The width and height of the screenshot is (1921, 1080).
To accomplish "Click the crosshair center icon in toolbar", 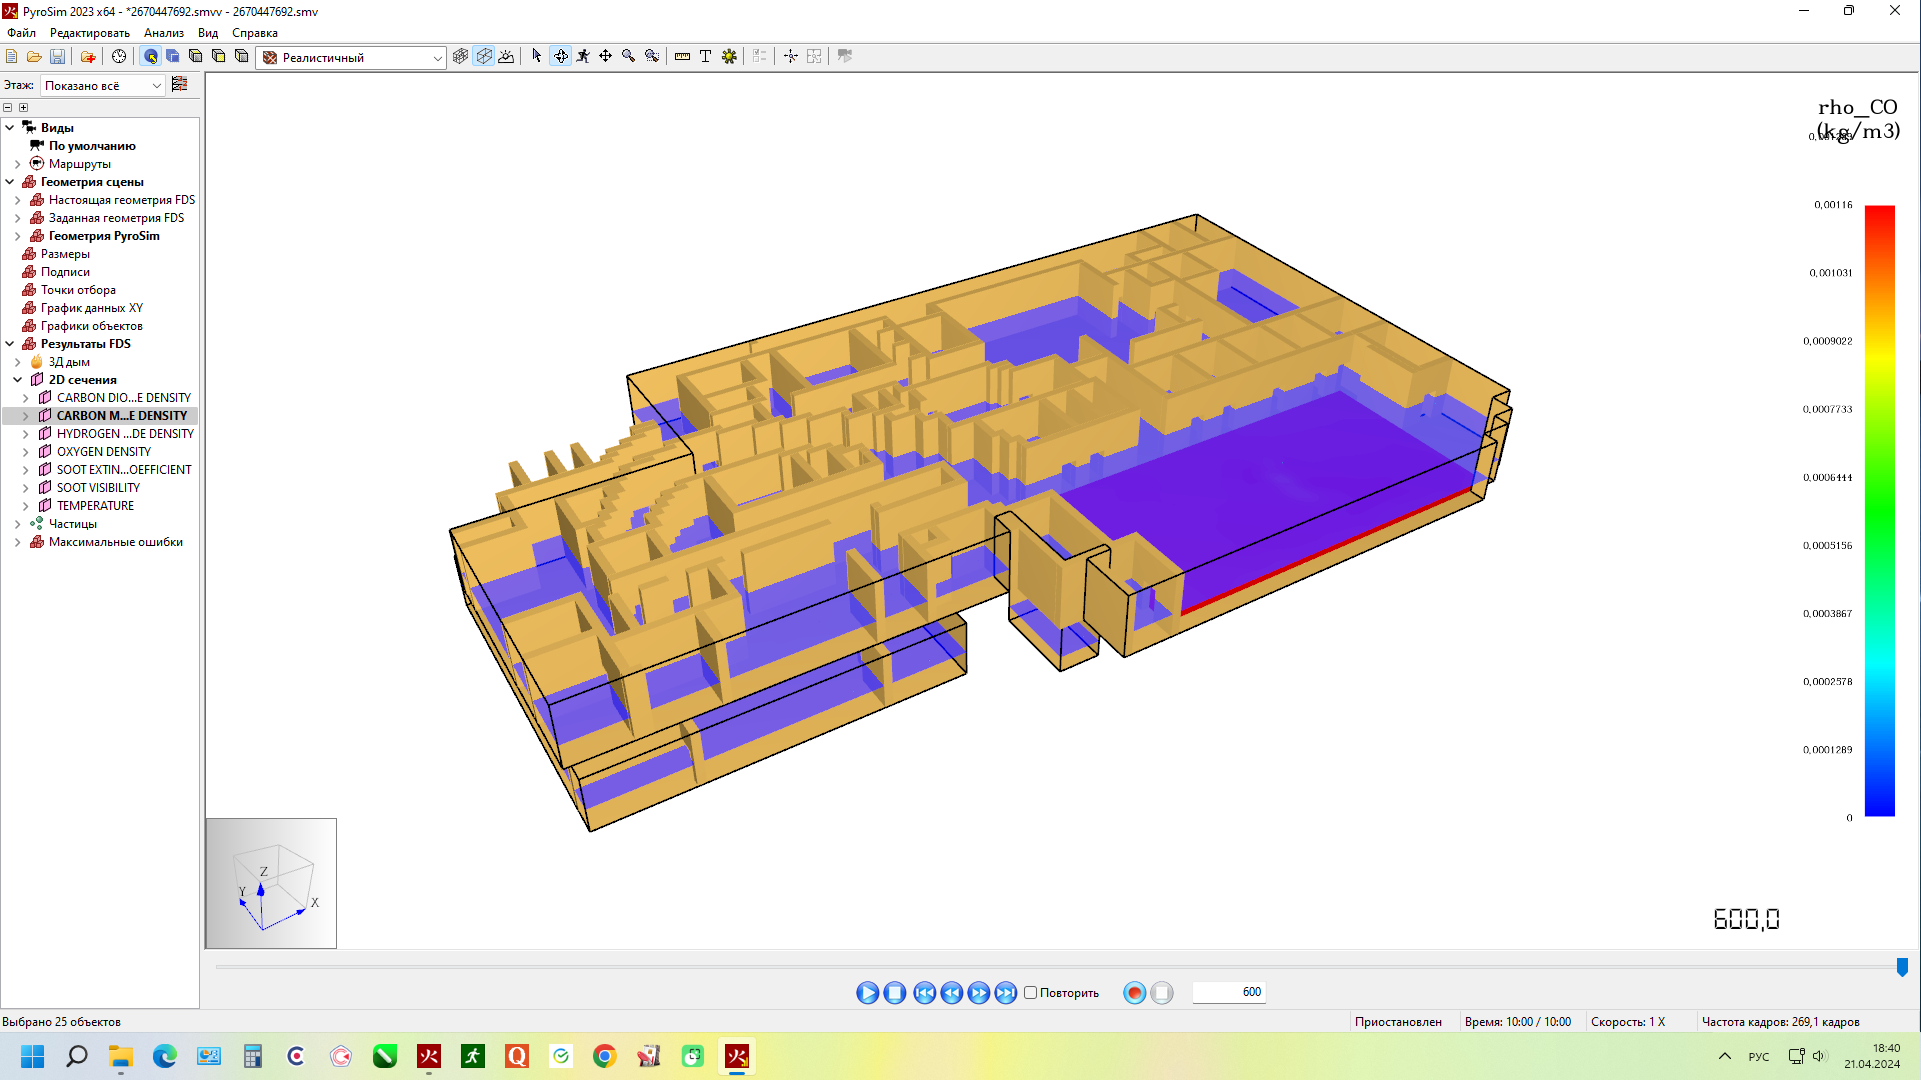I will 791,57.
